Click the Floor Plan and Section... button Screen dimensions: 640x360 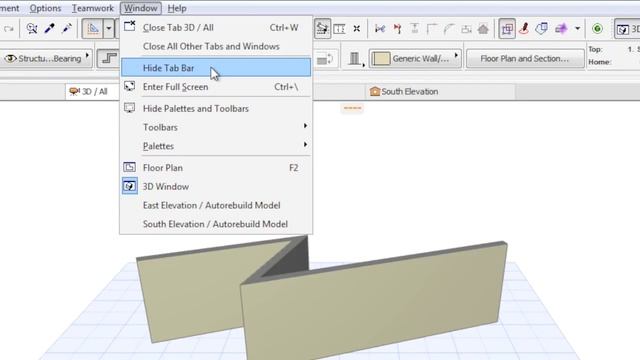click(525, 58)
